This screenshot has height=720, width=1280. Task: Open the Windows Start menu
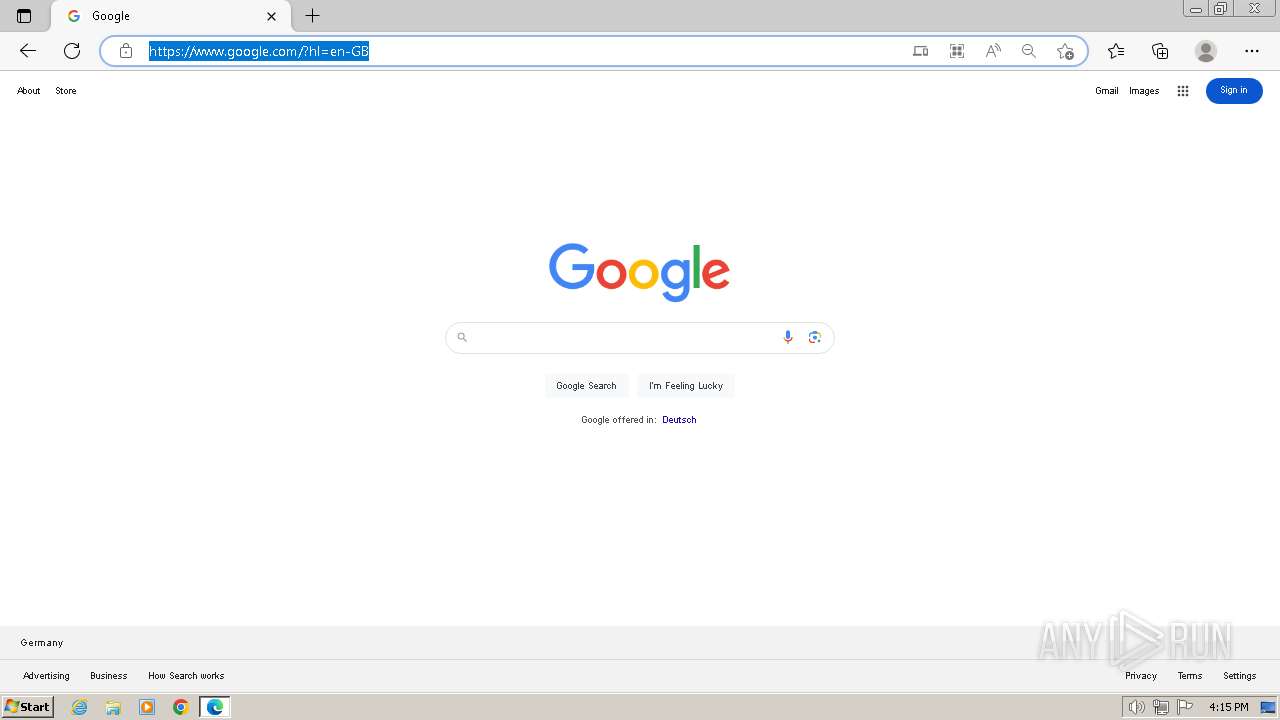[27, 707]
